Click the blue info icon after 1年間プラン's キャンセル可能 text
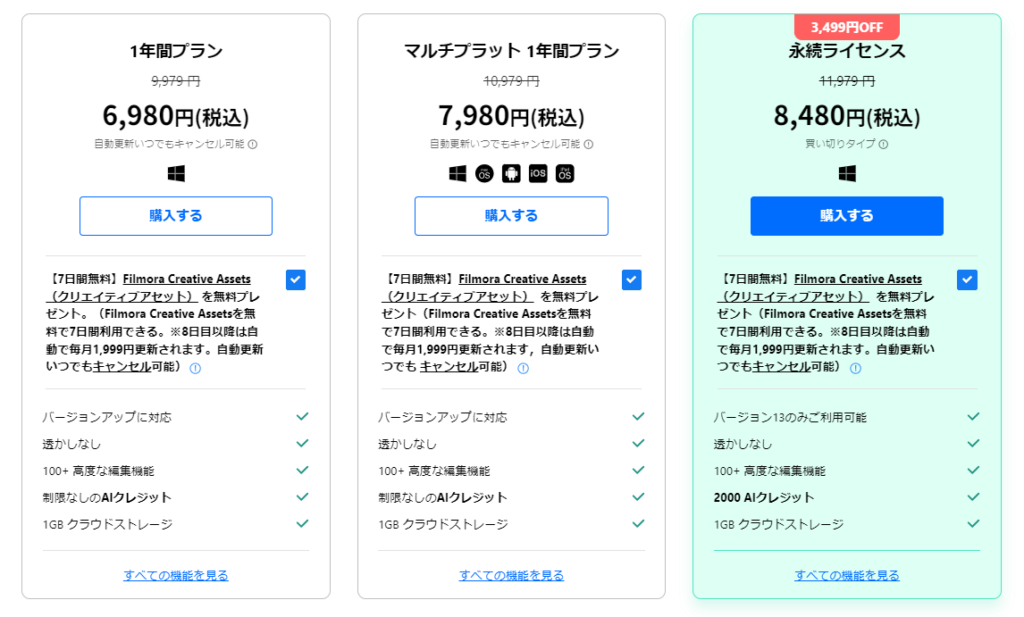Viewport: 1024px width, 617px height. point(195,368)
